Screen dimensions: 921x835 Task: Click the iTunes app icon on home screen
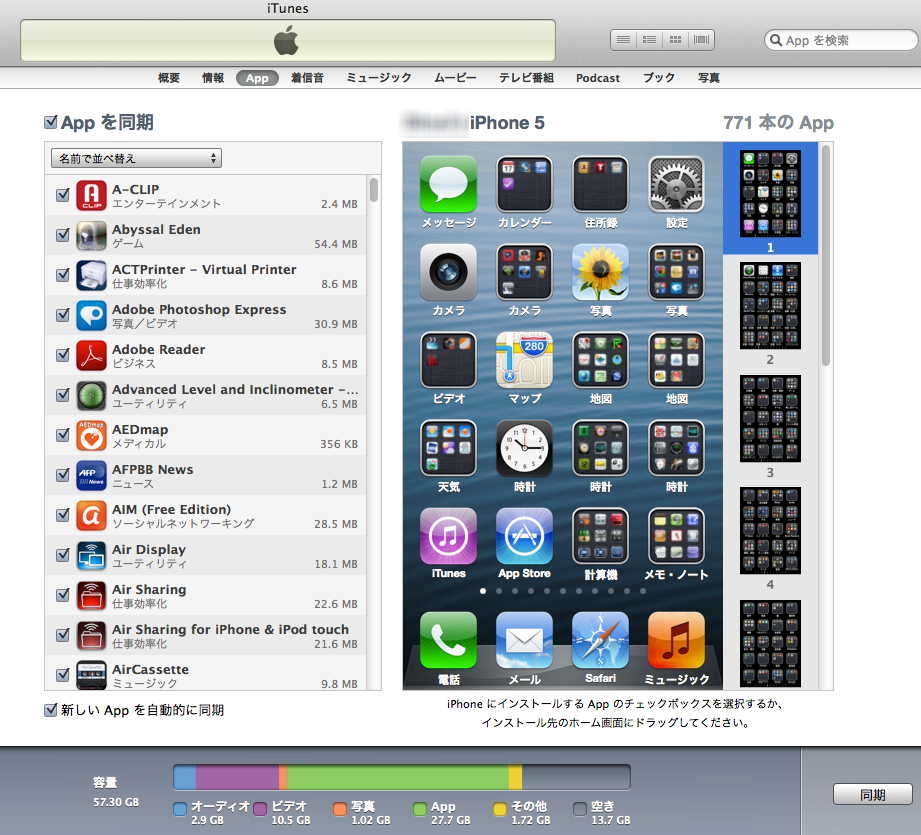(x=448, y=536)
